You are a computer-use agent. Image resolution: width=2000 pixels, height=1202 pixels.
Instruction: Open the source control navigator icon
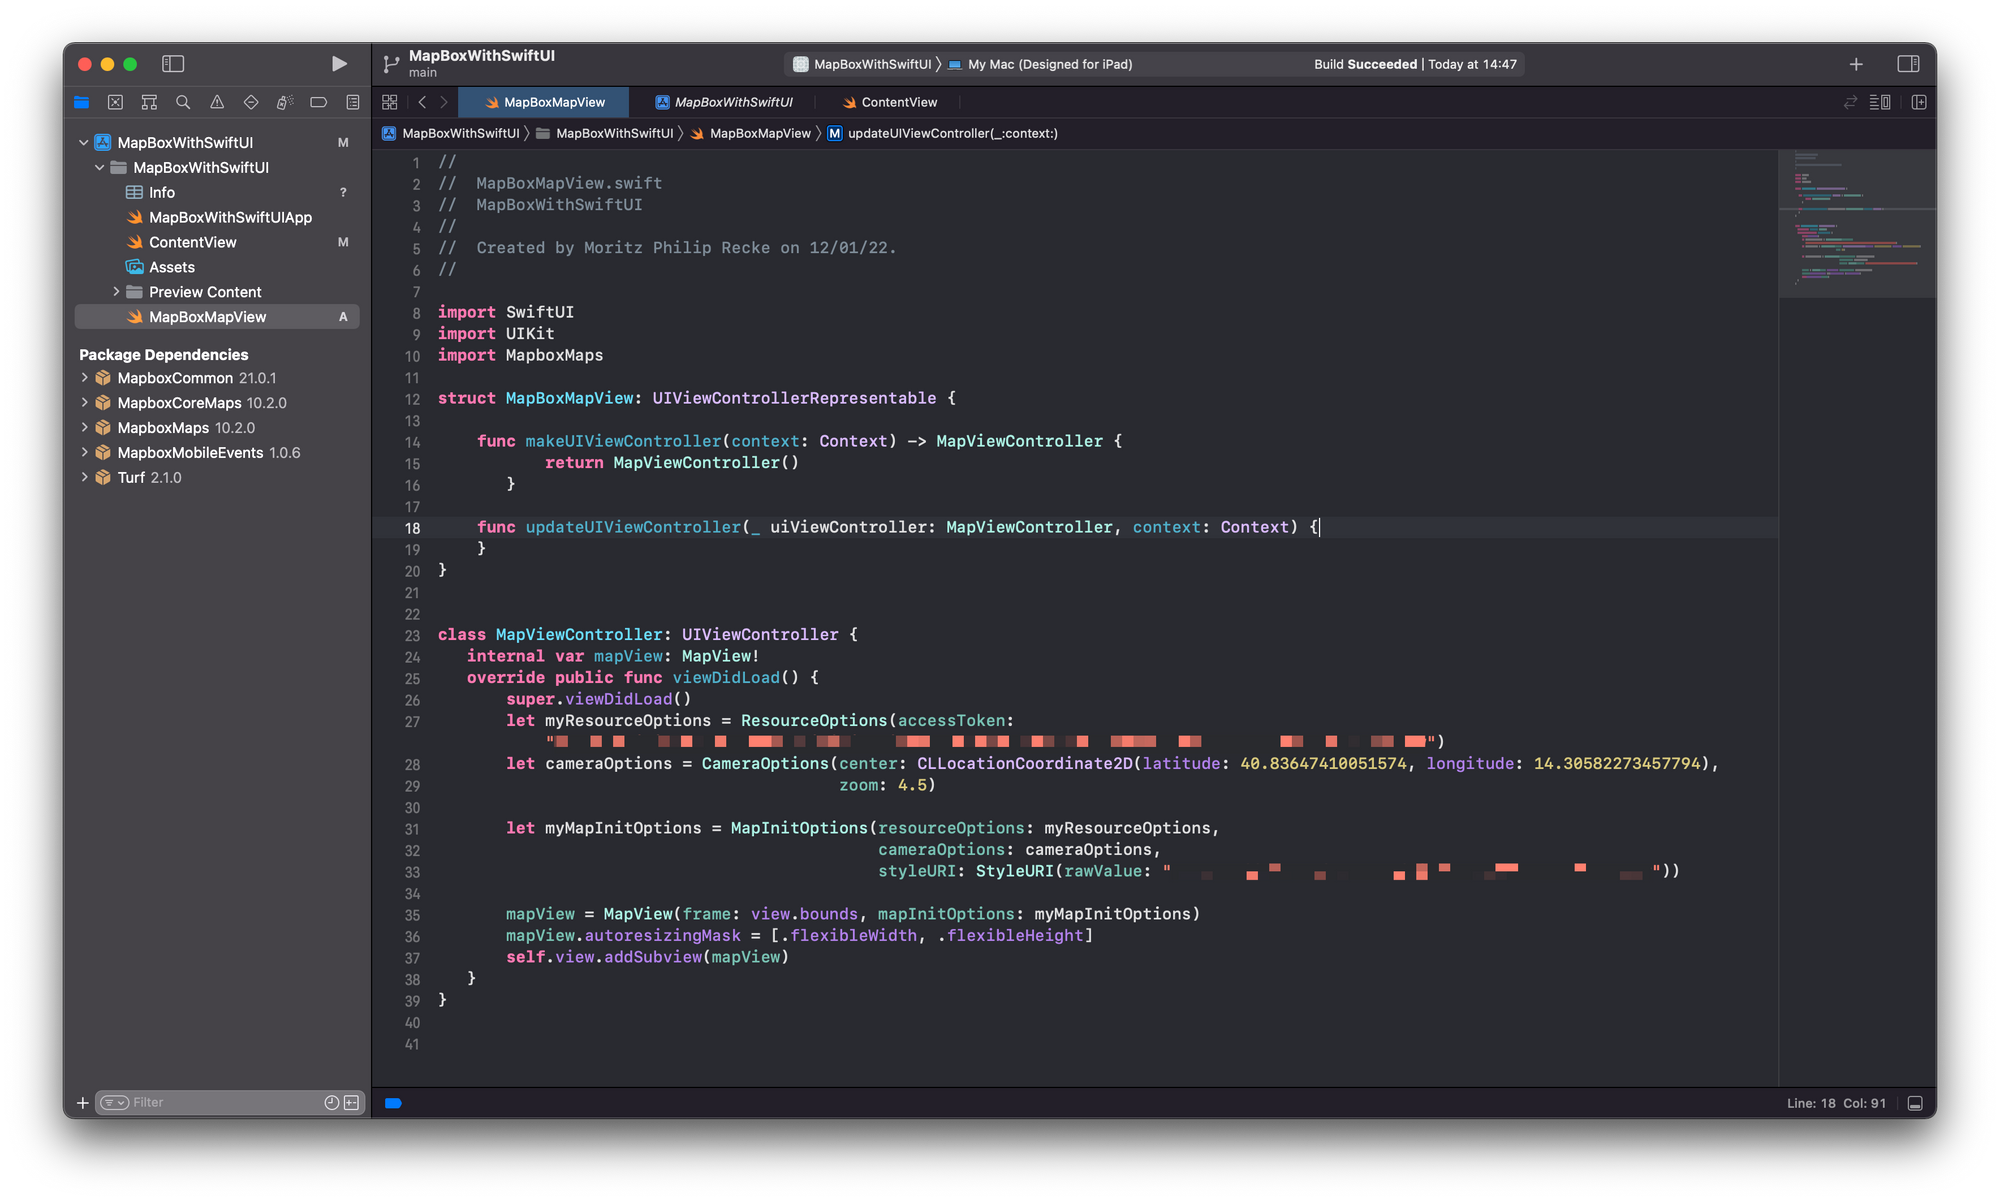pos(115,102)
